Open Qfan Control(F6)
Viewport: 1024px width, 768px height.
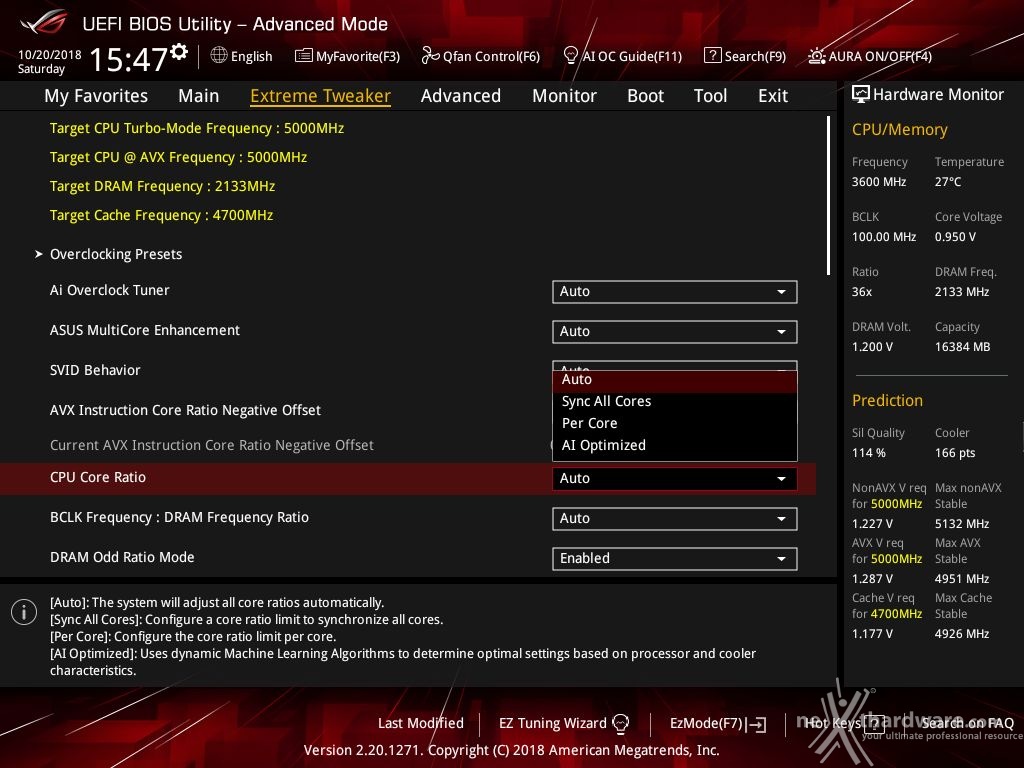click(481, 56)
